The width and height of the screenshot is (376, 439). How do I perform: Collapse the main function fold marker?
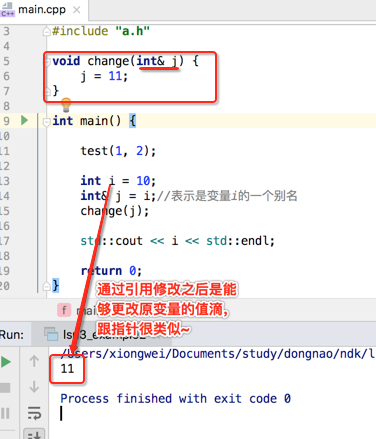coord(46,122)
